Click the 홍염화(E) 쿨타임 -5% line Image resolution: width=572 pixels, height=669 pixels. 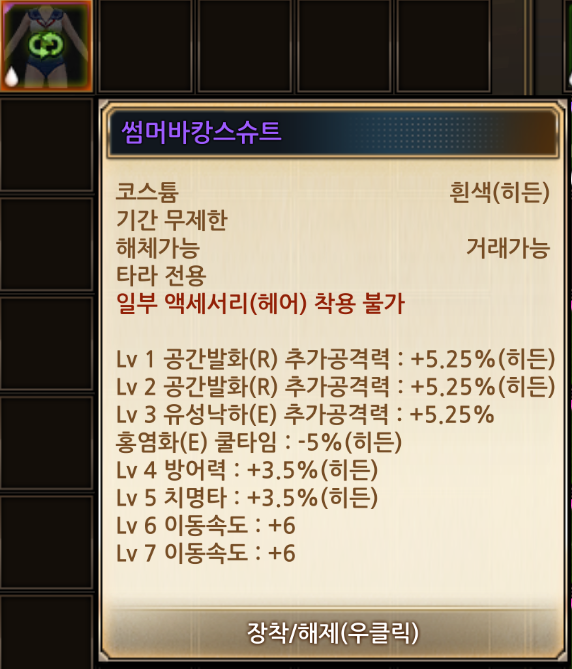tap(258, 442)
